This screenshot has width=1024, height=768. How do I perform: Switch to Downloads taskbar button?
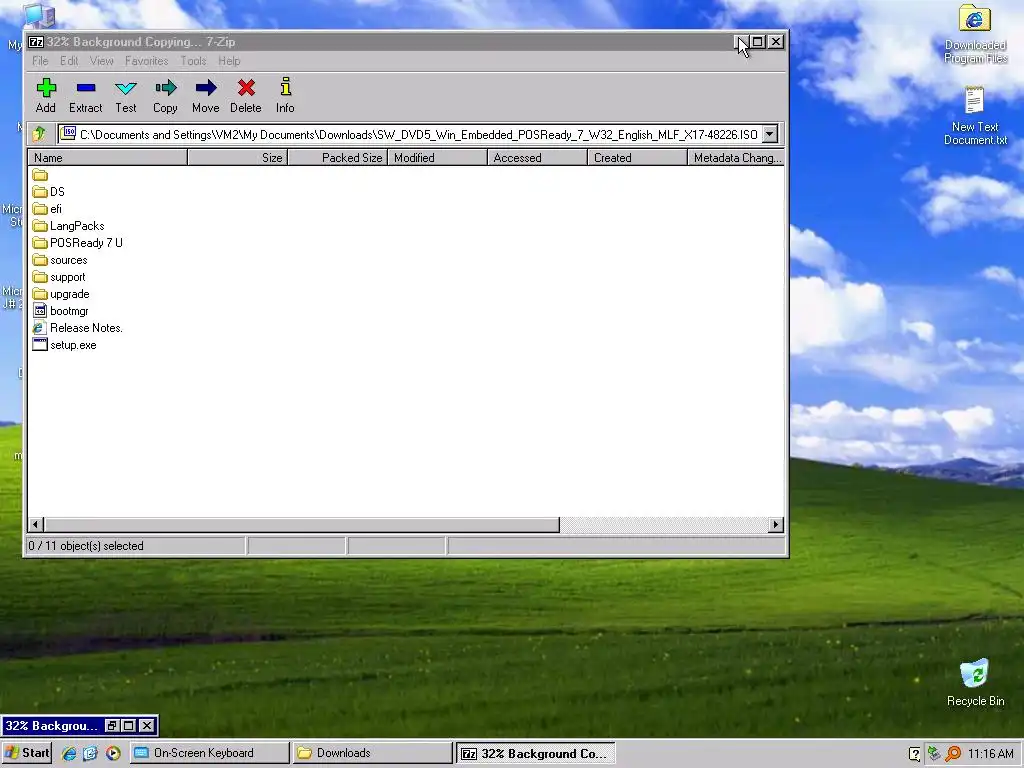[x=372, y=753]
